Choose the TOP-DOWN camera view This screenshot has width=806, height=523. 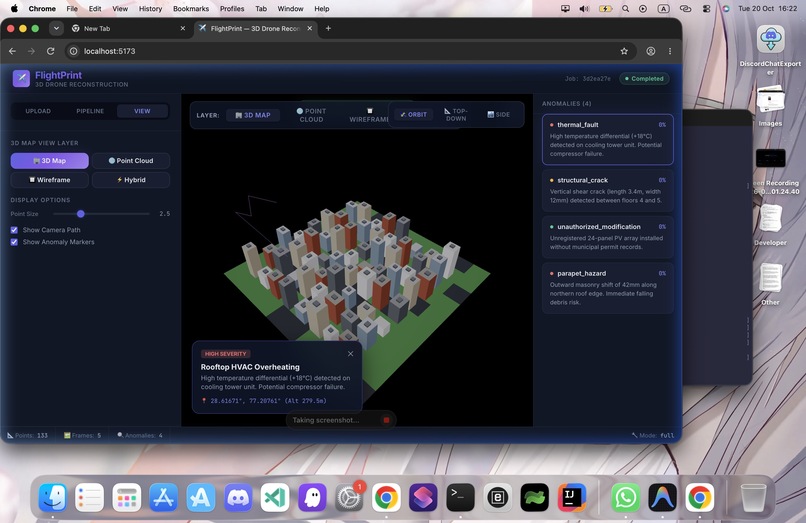[455, 115]
